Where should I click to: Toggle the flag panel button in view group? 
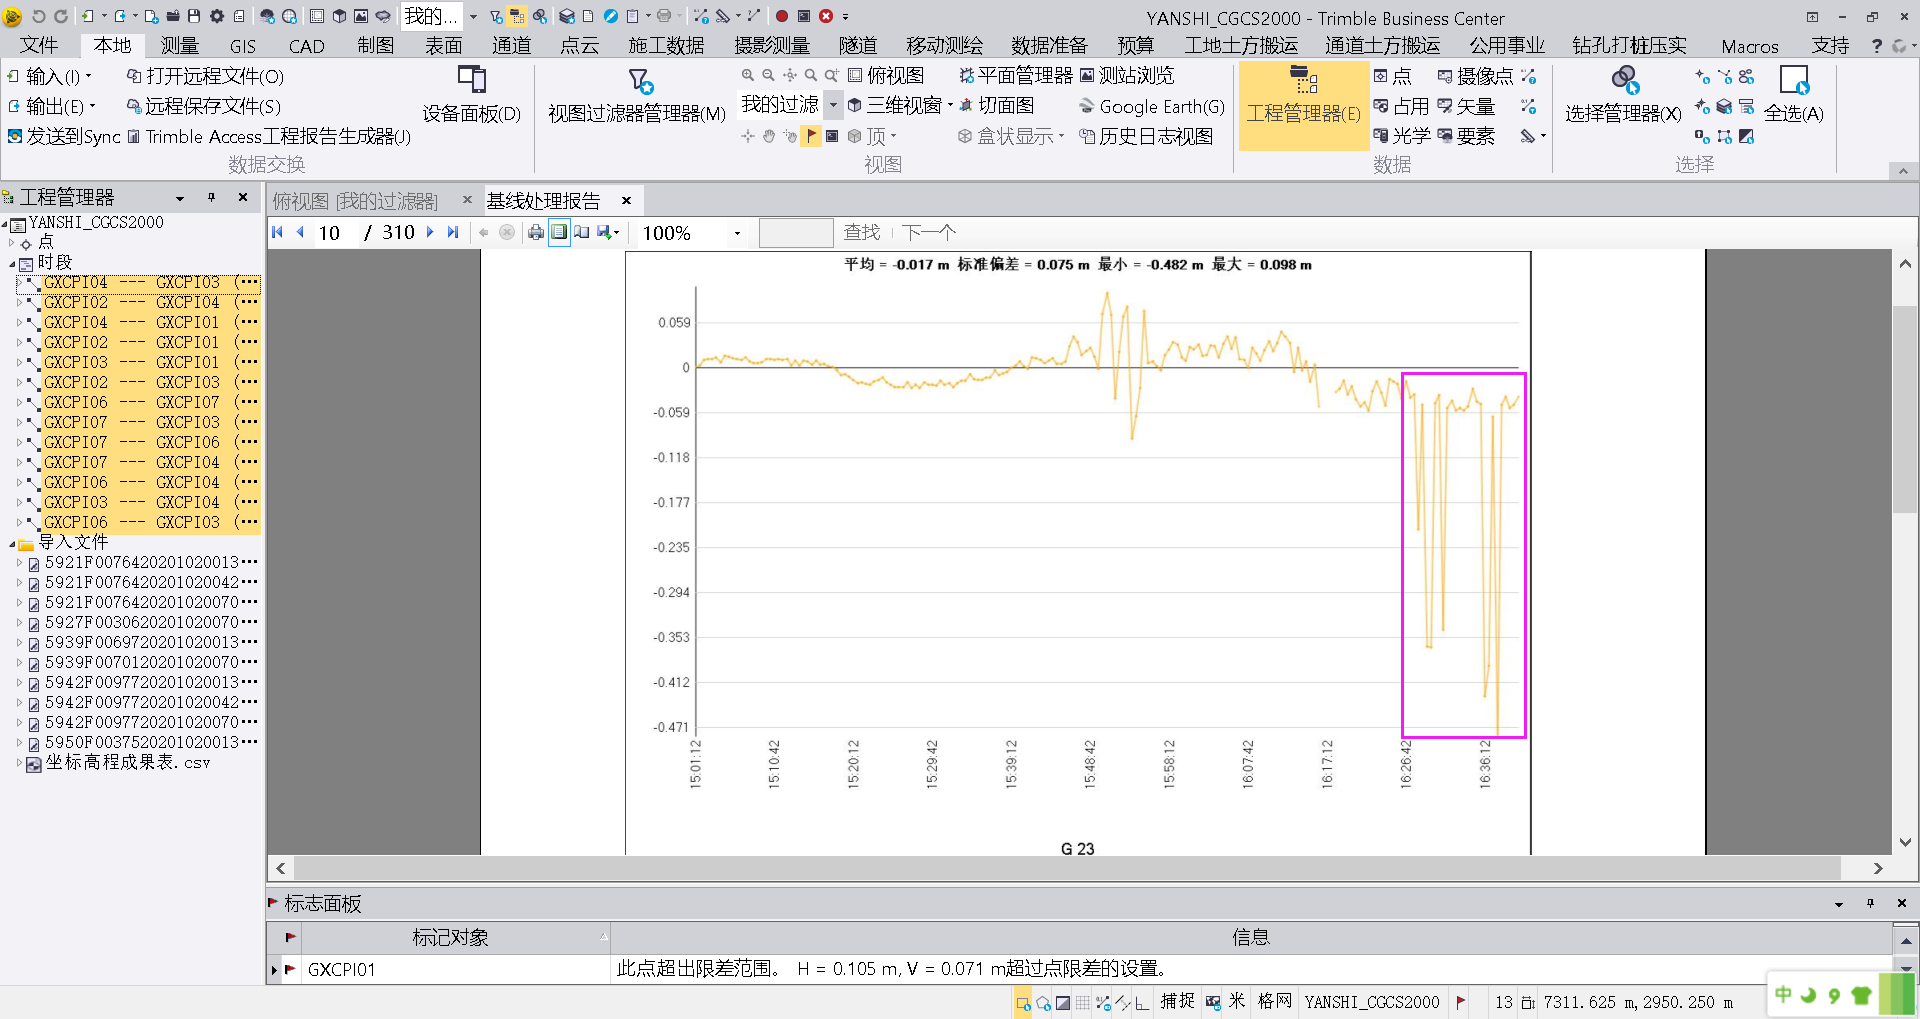tap(811, 136)
